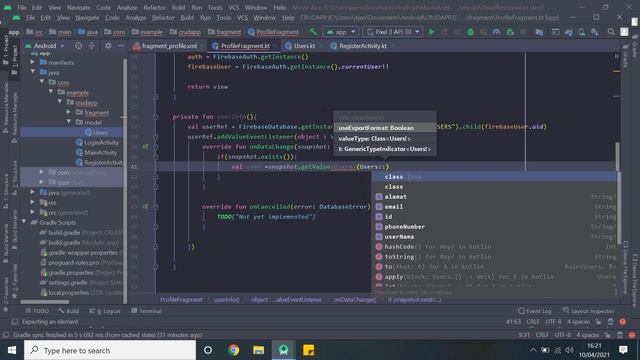
Task: Click the CRLF line separator in status bar
Action: (533, 322)
